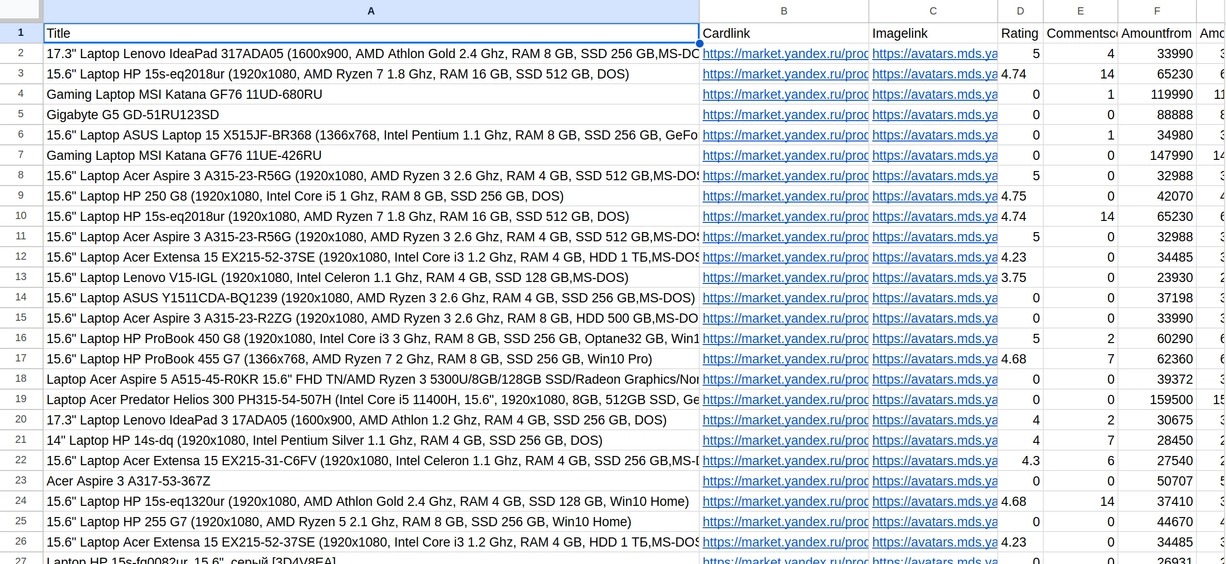Select row 14 header number
1226x564 pixels.
[21, 298]
